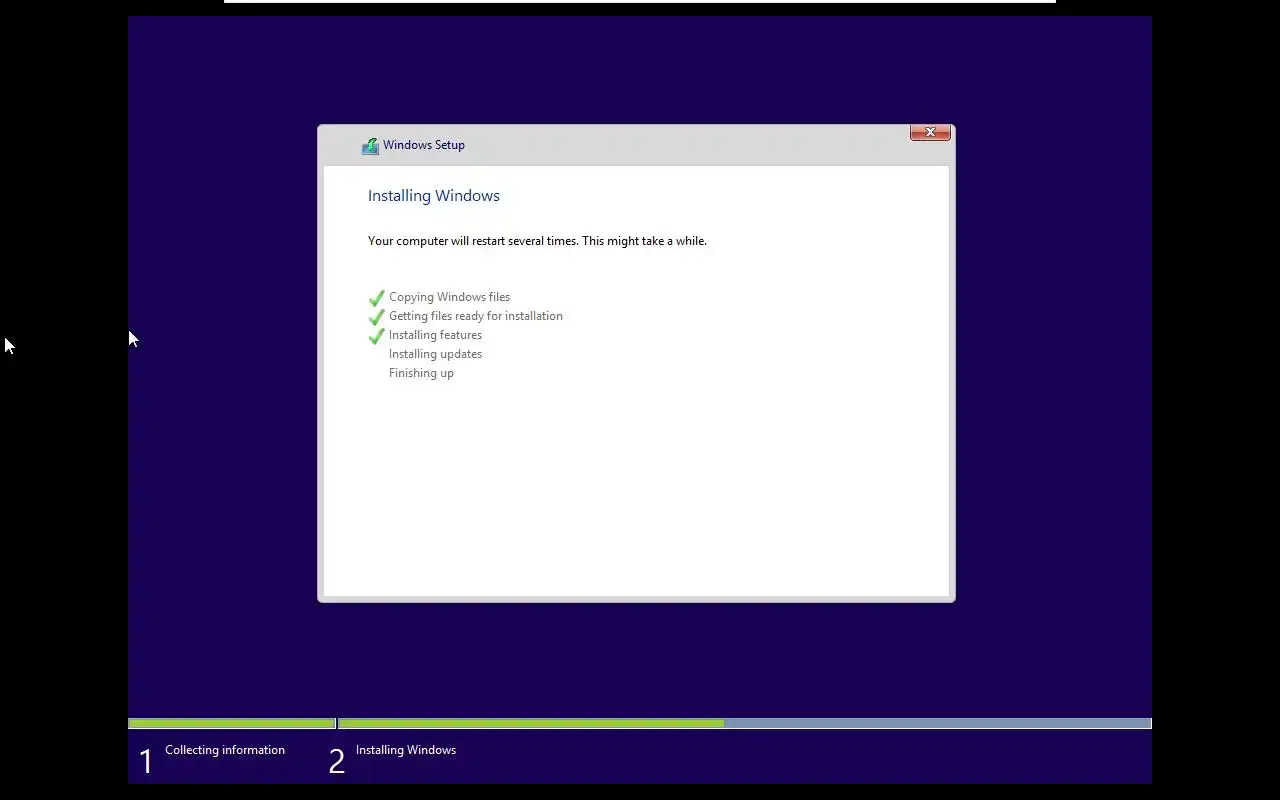This screenshot has width=1280, height=800.
Task: Click the 'Installing Windows' dialog heading
Action: 434,196
